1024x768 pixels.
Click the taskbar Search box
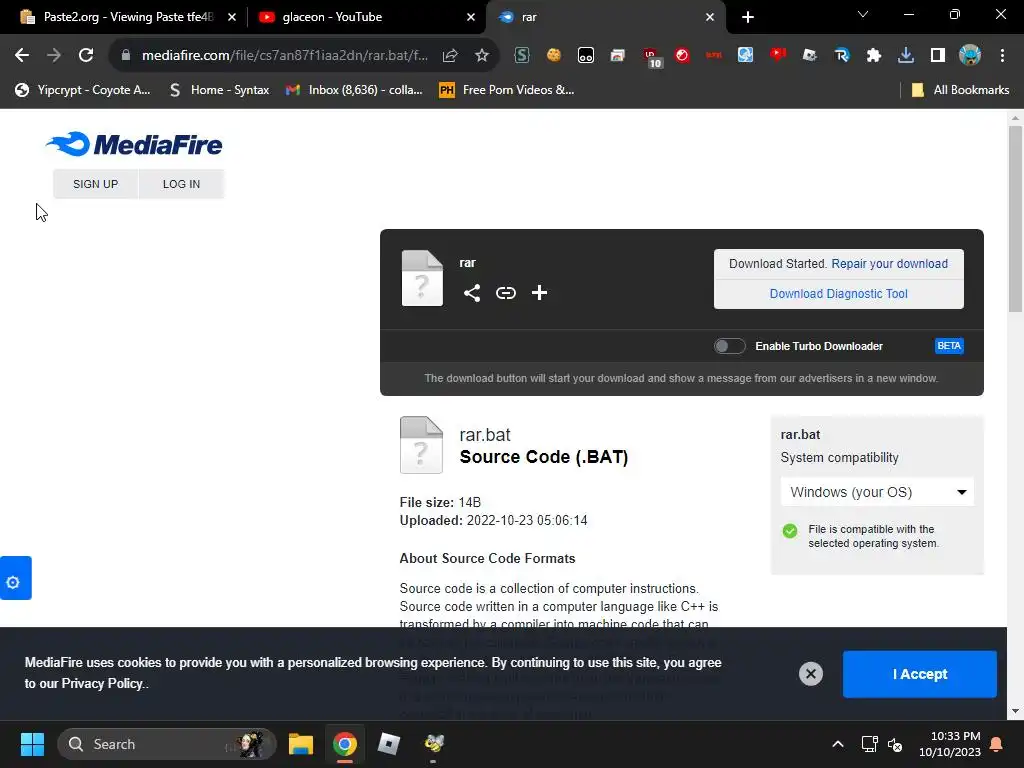(x=167, y=744)
